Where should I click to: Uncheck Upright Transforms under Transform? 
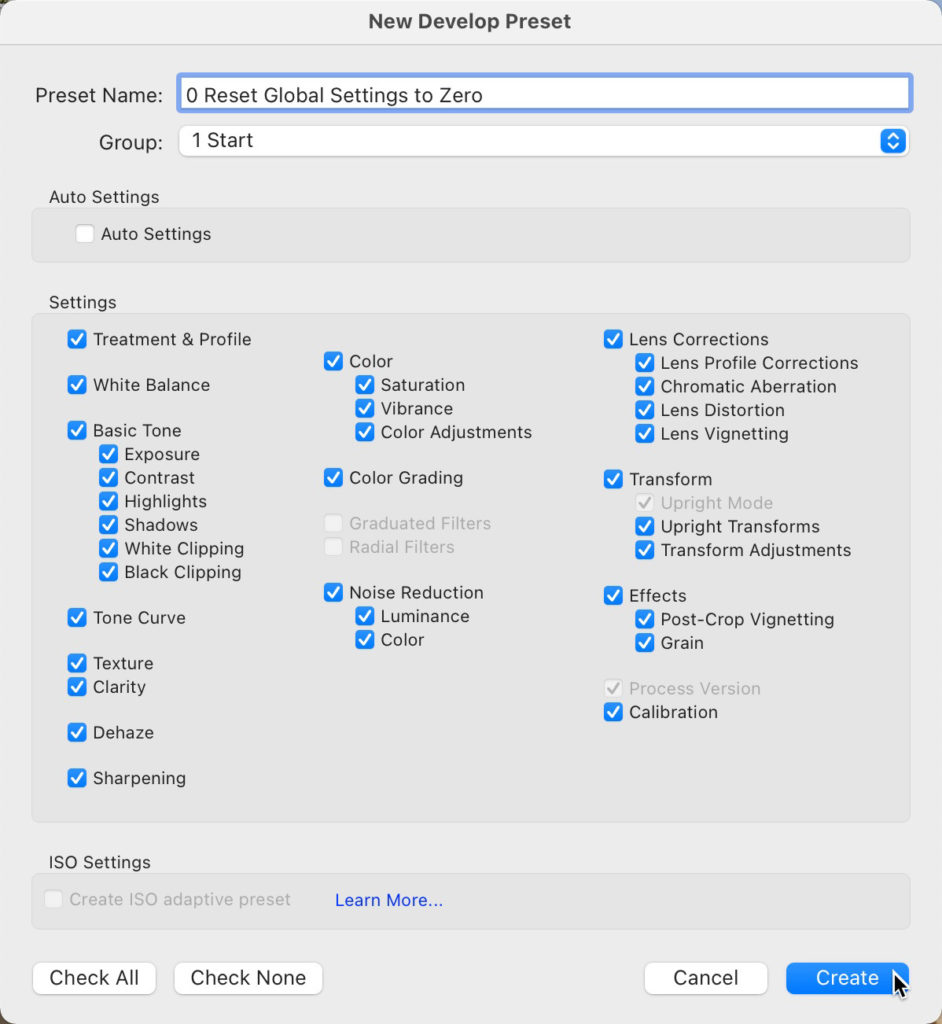[x=644, y=526]
